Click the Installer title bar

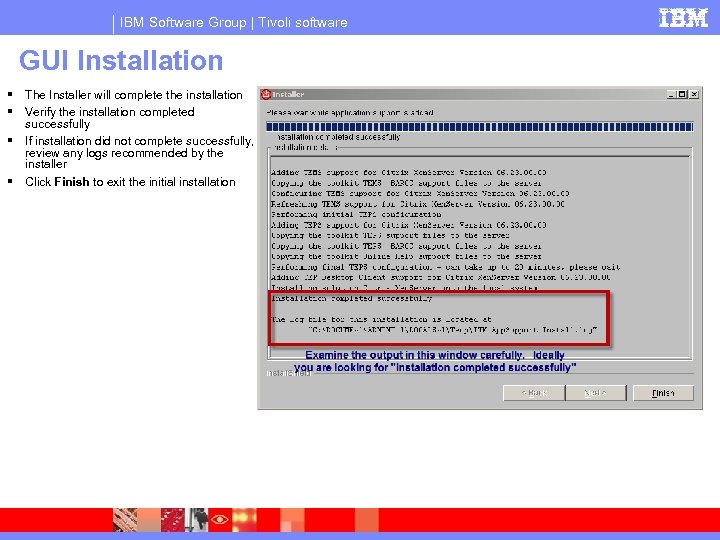coord(480,94)
